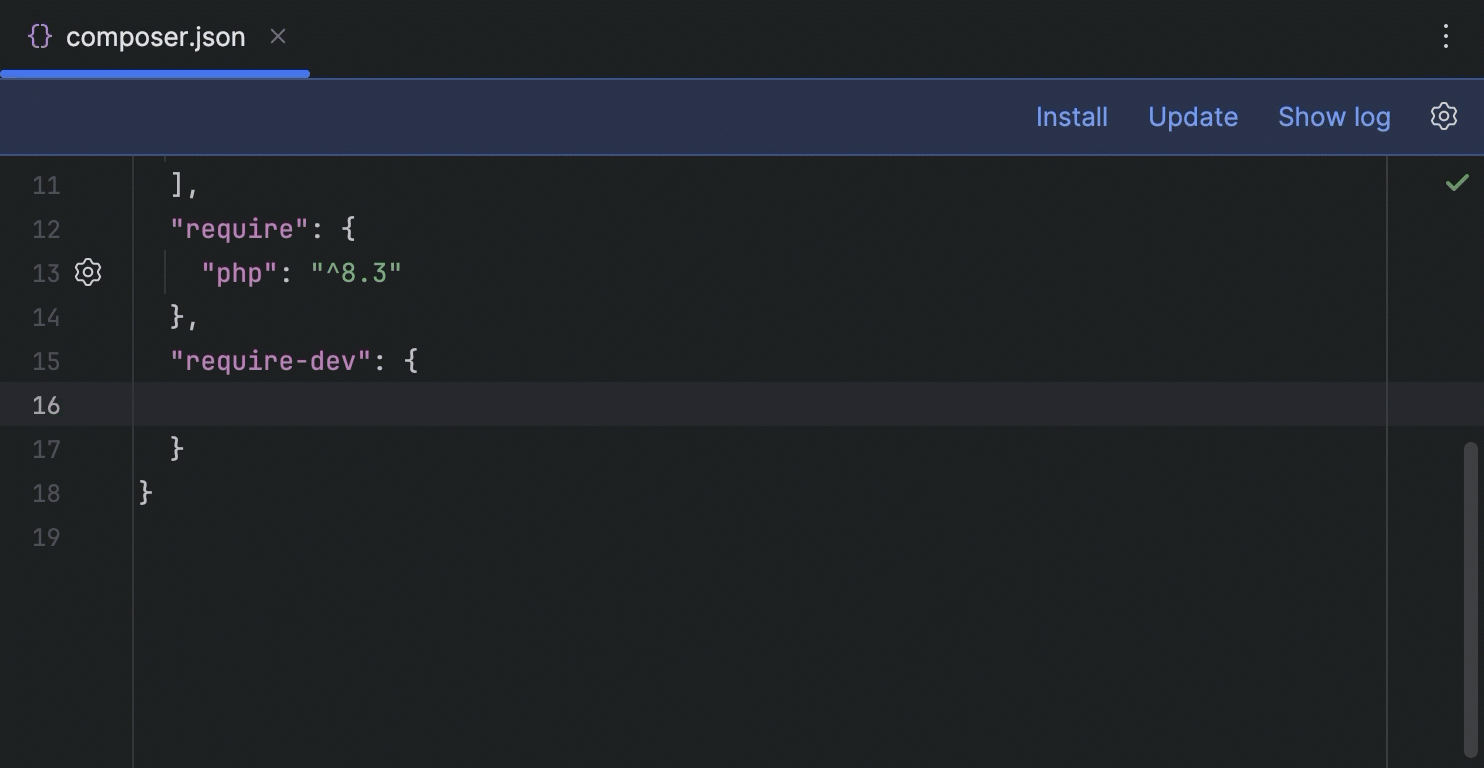1484x768 pixels.
Task: Run Composer Install from the banner
Action: tap(1071, 117)
